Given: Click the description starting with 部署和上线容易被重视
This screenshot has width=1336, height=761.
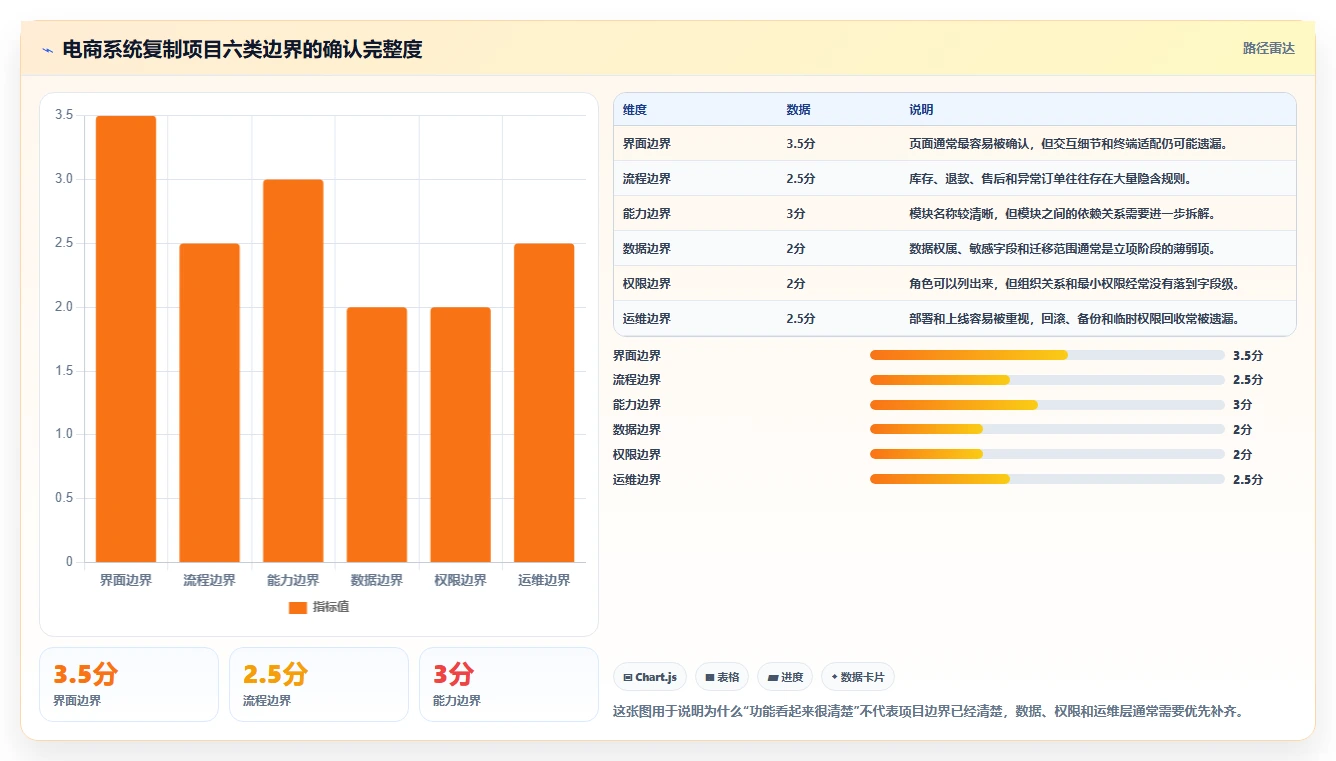Looking at the screenshot, I should (x=1075, y=319).
